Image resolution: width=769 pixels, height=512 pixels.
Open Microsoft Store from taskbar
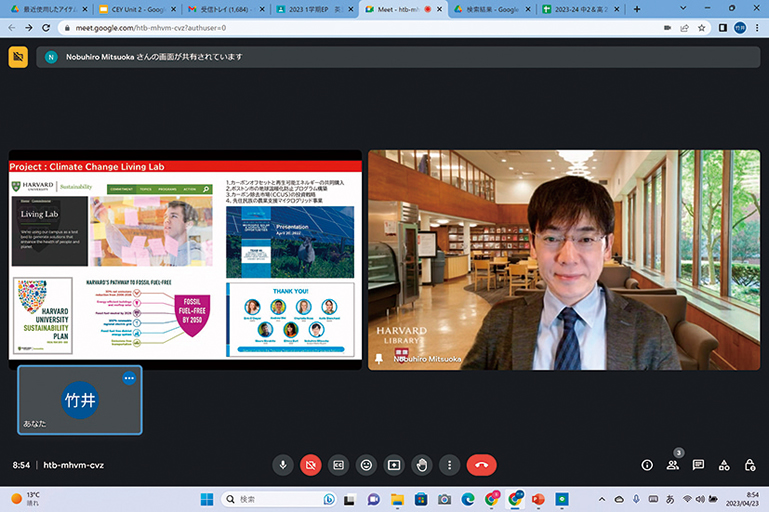421,500
